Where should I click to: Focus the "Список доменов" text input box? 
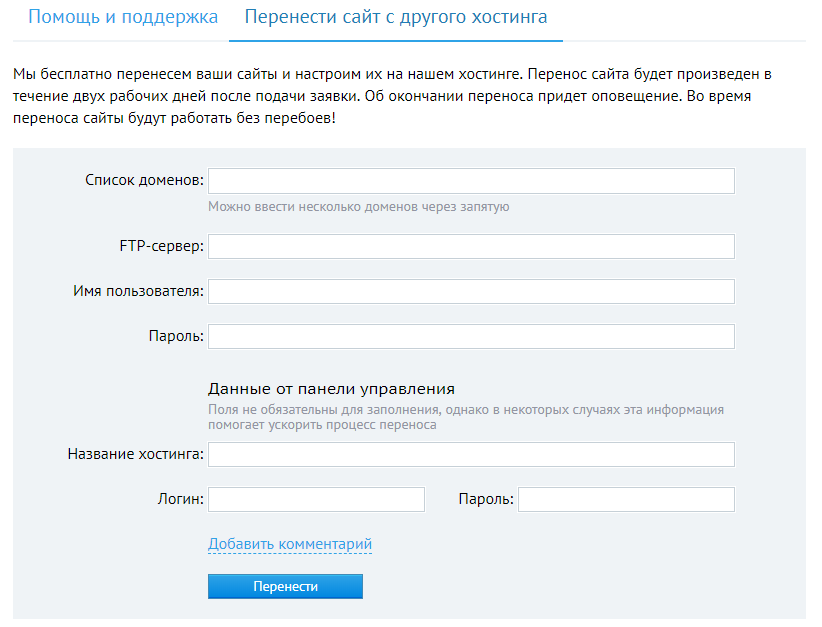(x=471, y=181)
